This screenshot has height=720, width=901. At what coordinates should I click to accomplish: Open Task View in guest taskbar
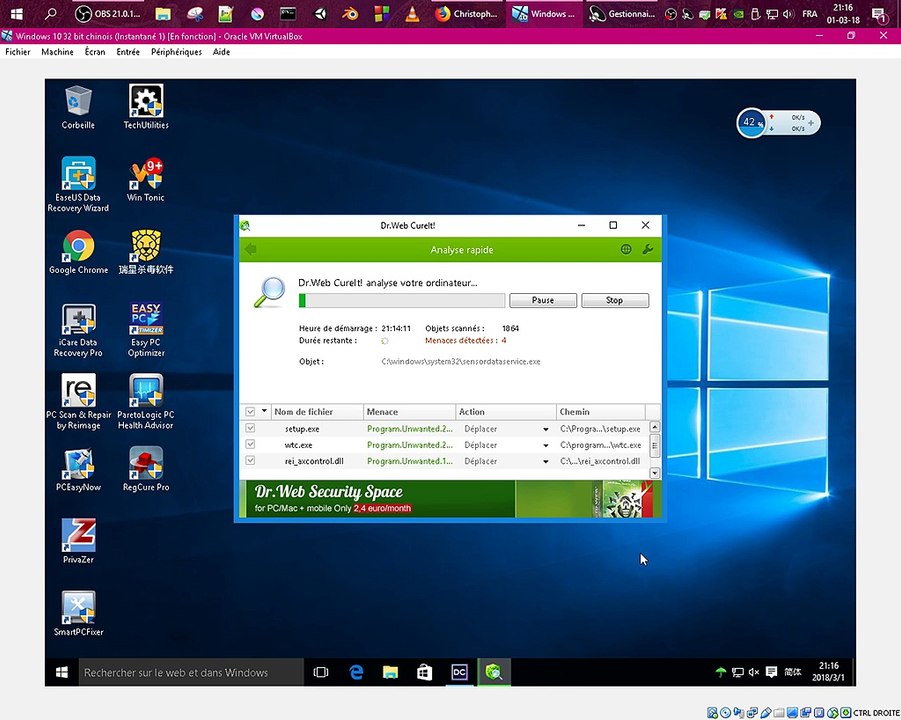[x=321, y=672]
